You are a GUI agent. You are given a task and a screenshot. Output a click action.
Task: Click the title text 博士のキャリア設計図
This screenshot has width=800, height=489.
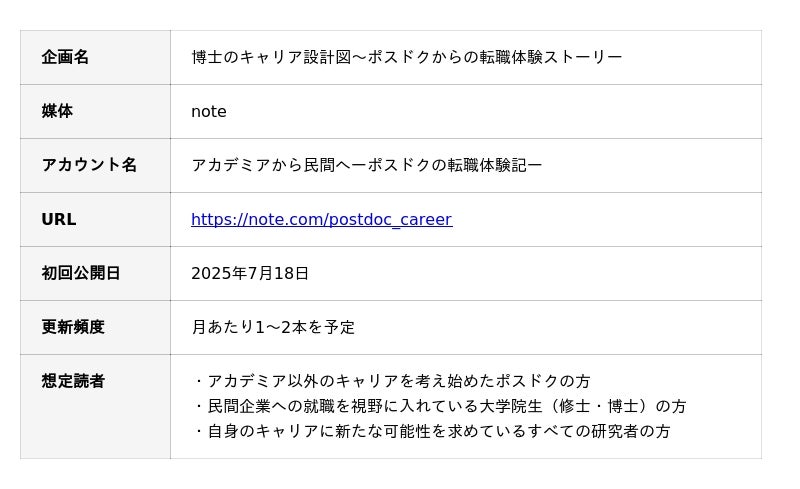point(270,58)
